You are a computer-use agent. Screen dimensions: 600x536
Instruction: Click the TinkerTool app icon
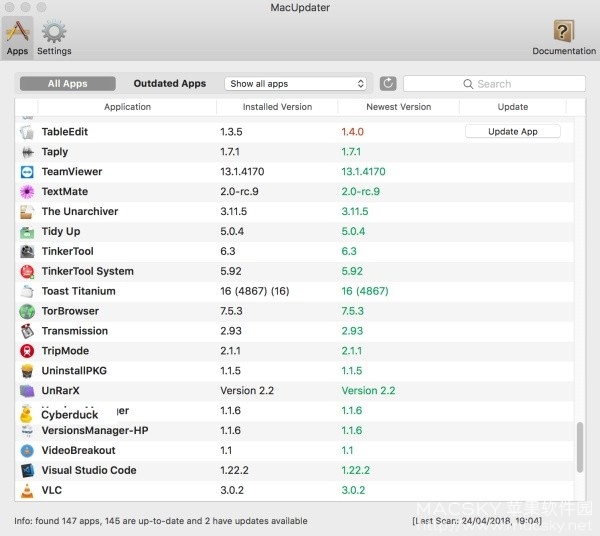27,251
